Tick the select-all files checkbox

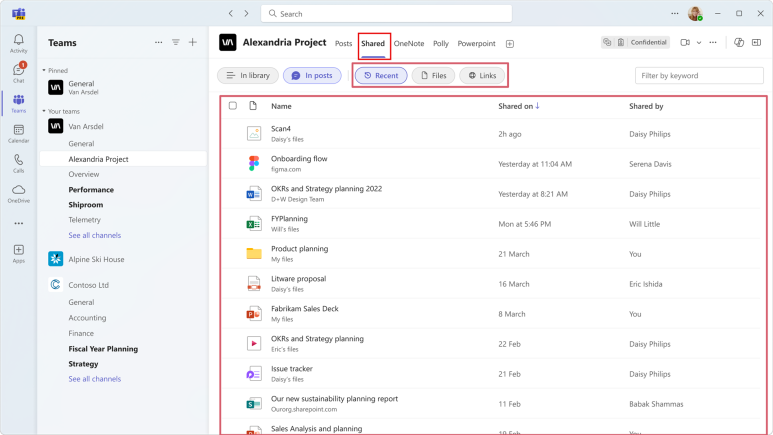coord(233,106)
